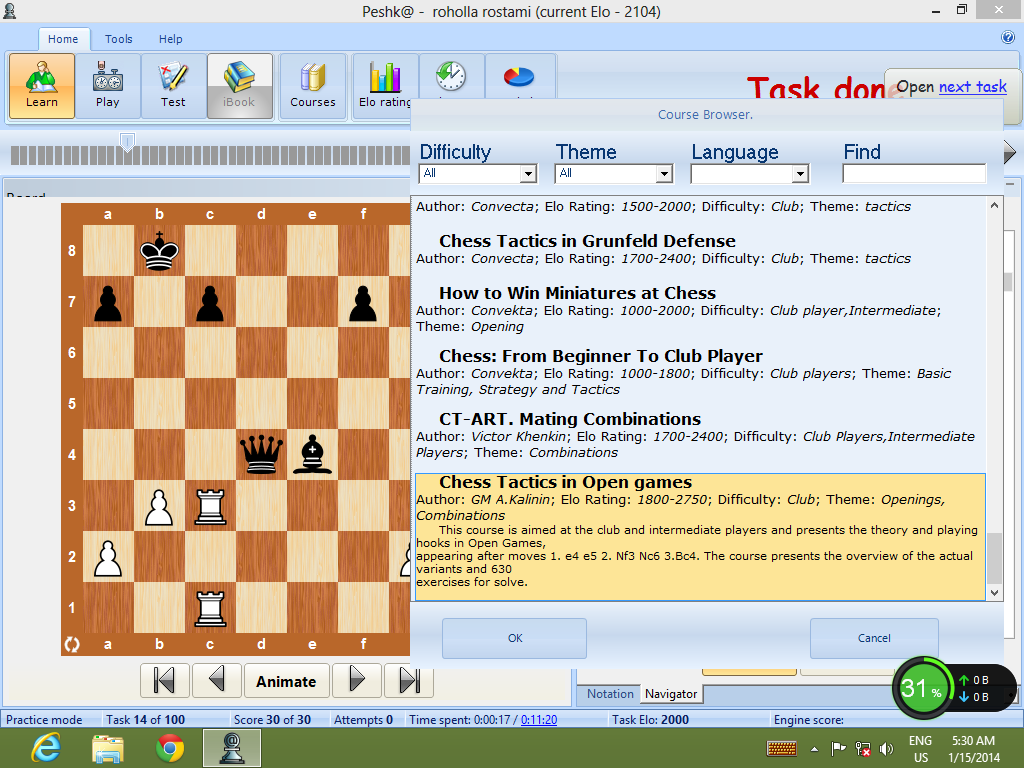The height and width of the screenshot is (768, 1024).
Task: Click the ENG US language indicator
Action: (920, 748)
